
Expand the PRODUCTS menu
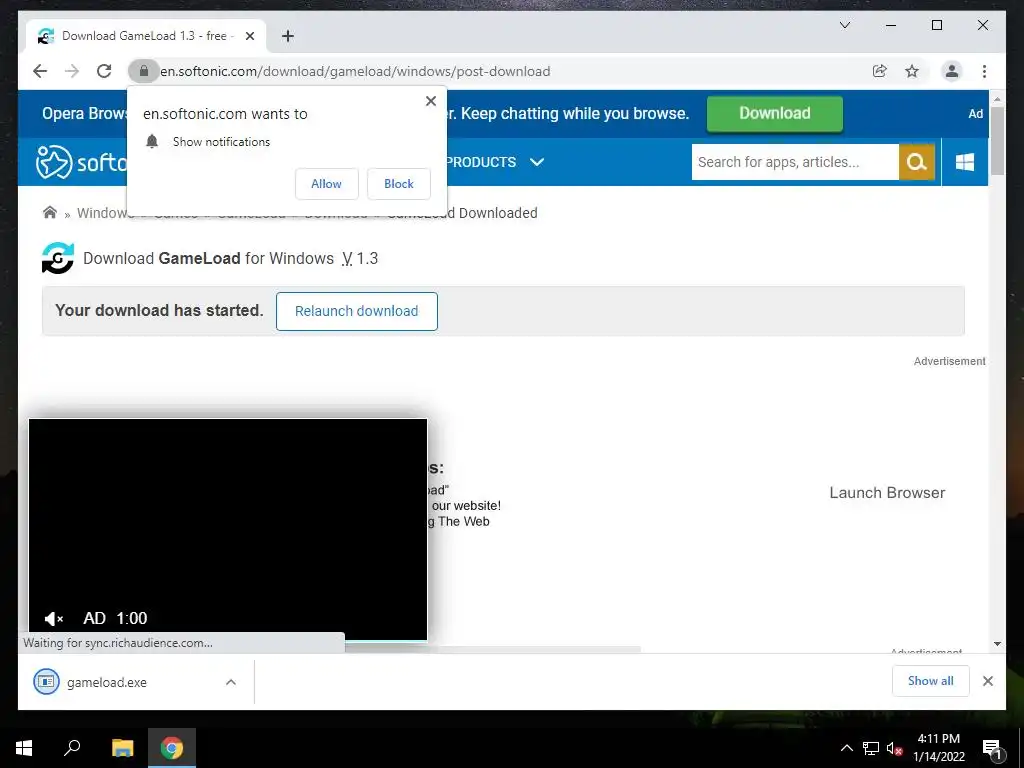click(x=496, y=162)
